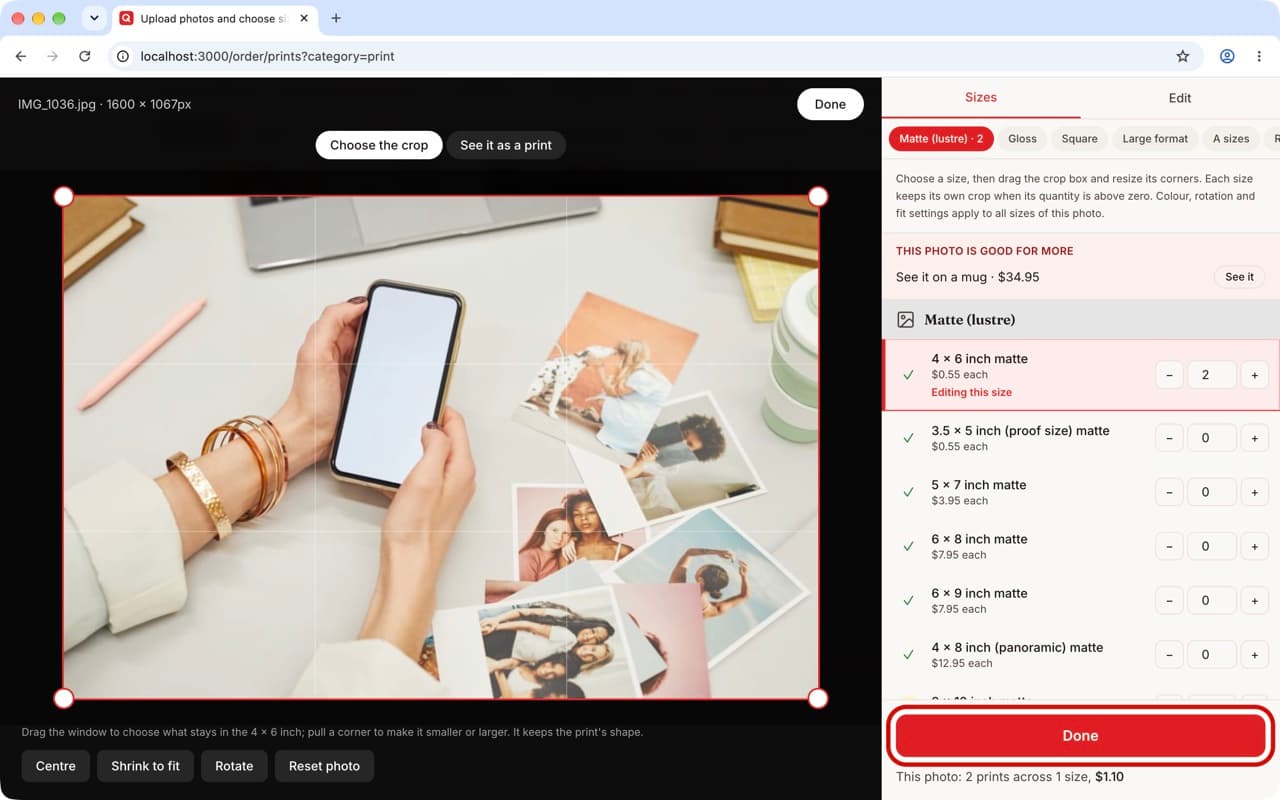Increase 6 × 9 inch matte quantity
The width and height of the screenshot is (1280, 800).
pos(1254,600)
